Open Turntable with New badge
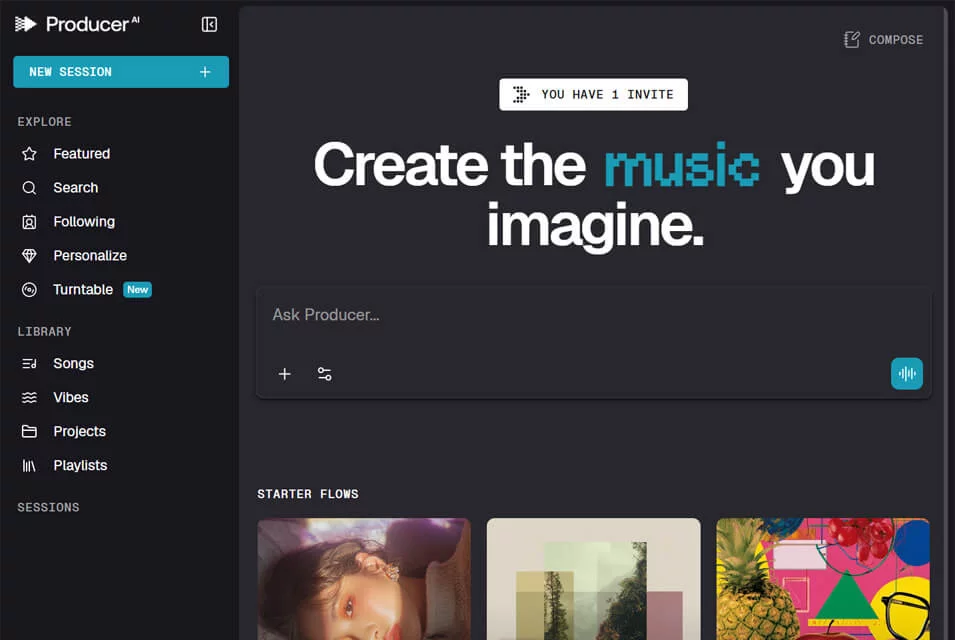This screenshot has width=955, height=640. (x=102, y=290)
